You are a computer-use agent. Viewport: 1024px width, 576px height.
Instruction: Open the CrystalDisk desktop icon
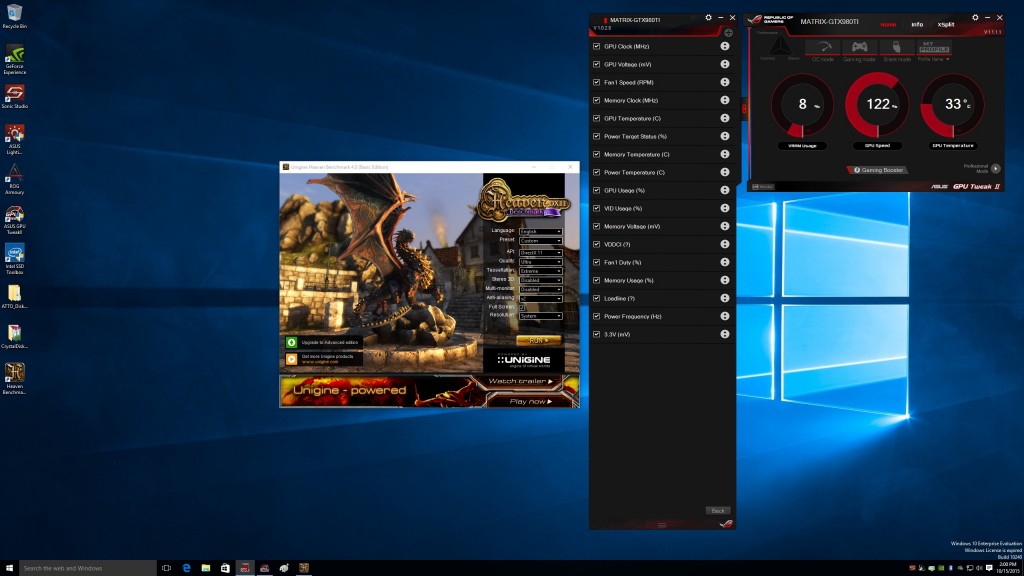tap(14, 337)
